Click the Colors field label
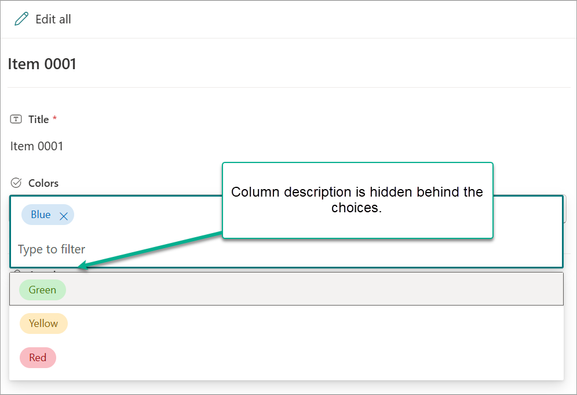The width and height of the screenshot is (577, 395). coord(43,183)
